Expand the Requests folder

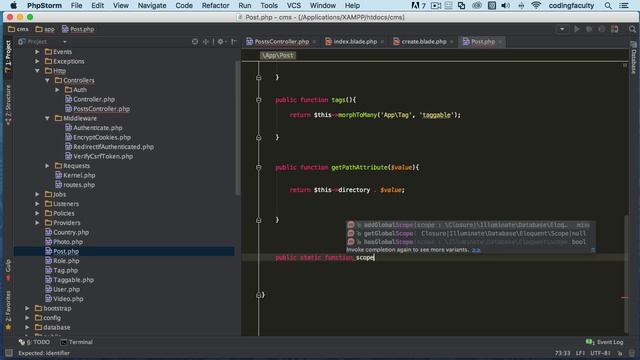coord(47,166)
